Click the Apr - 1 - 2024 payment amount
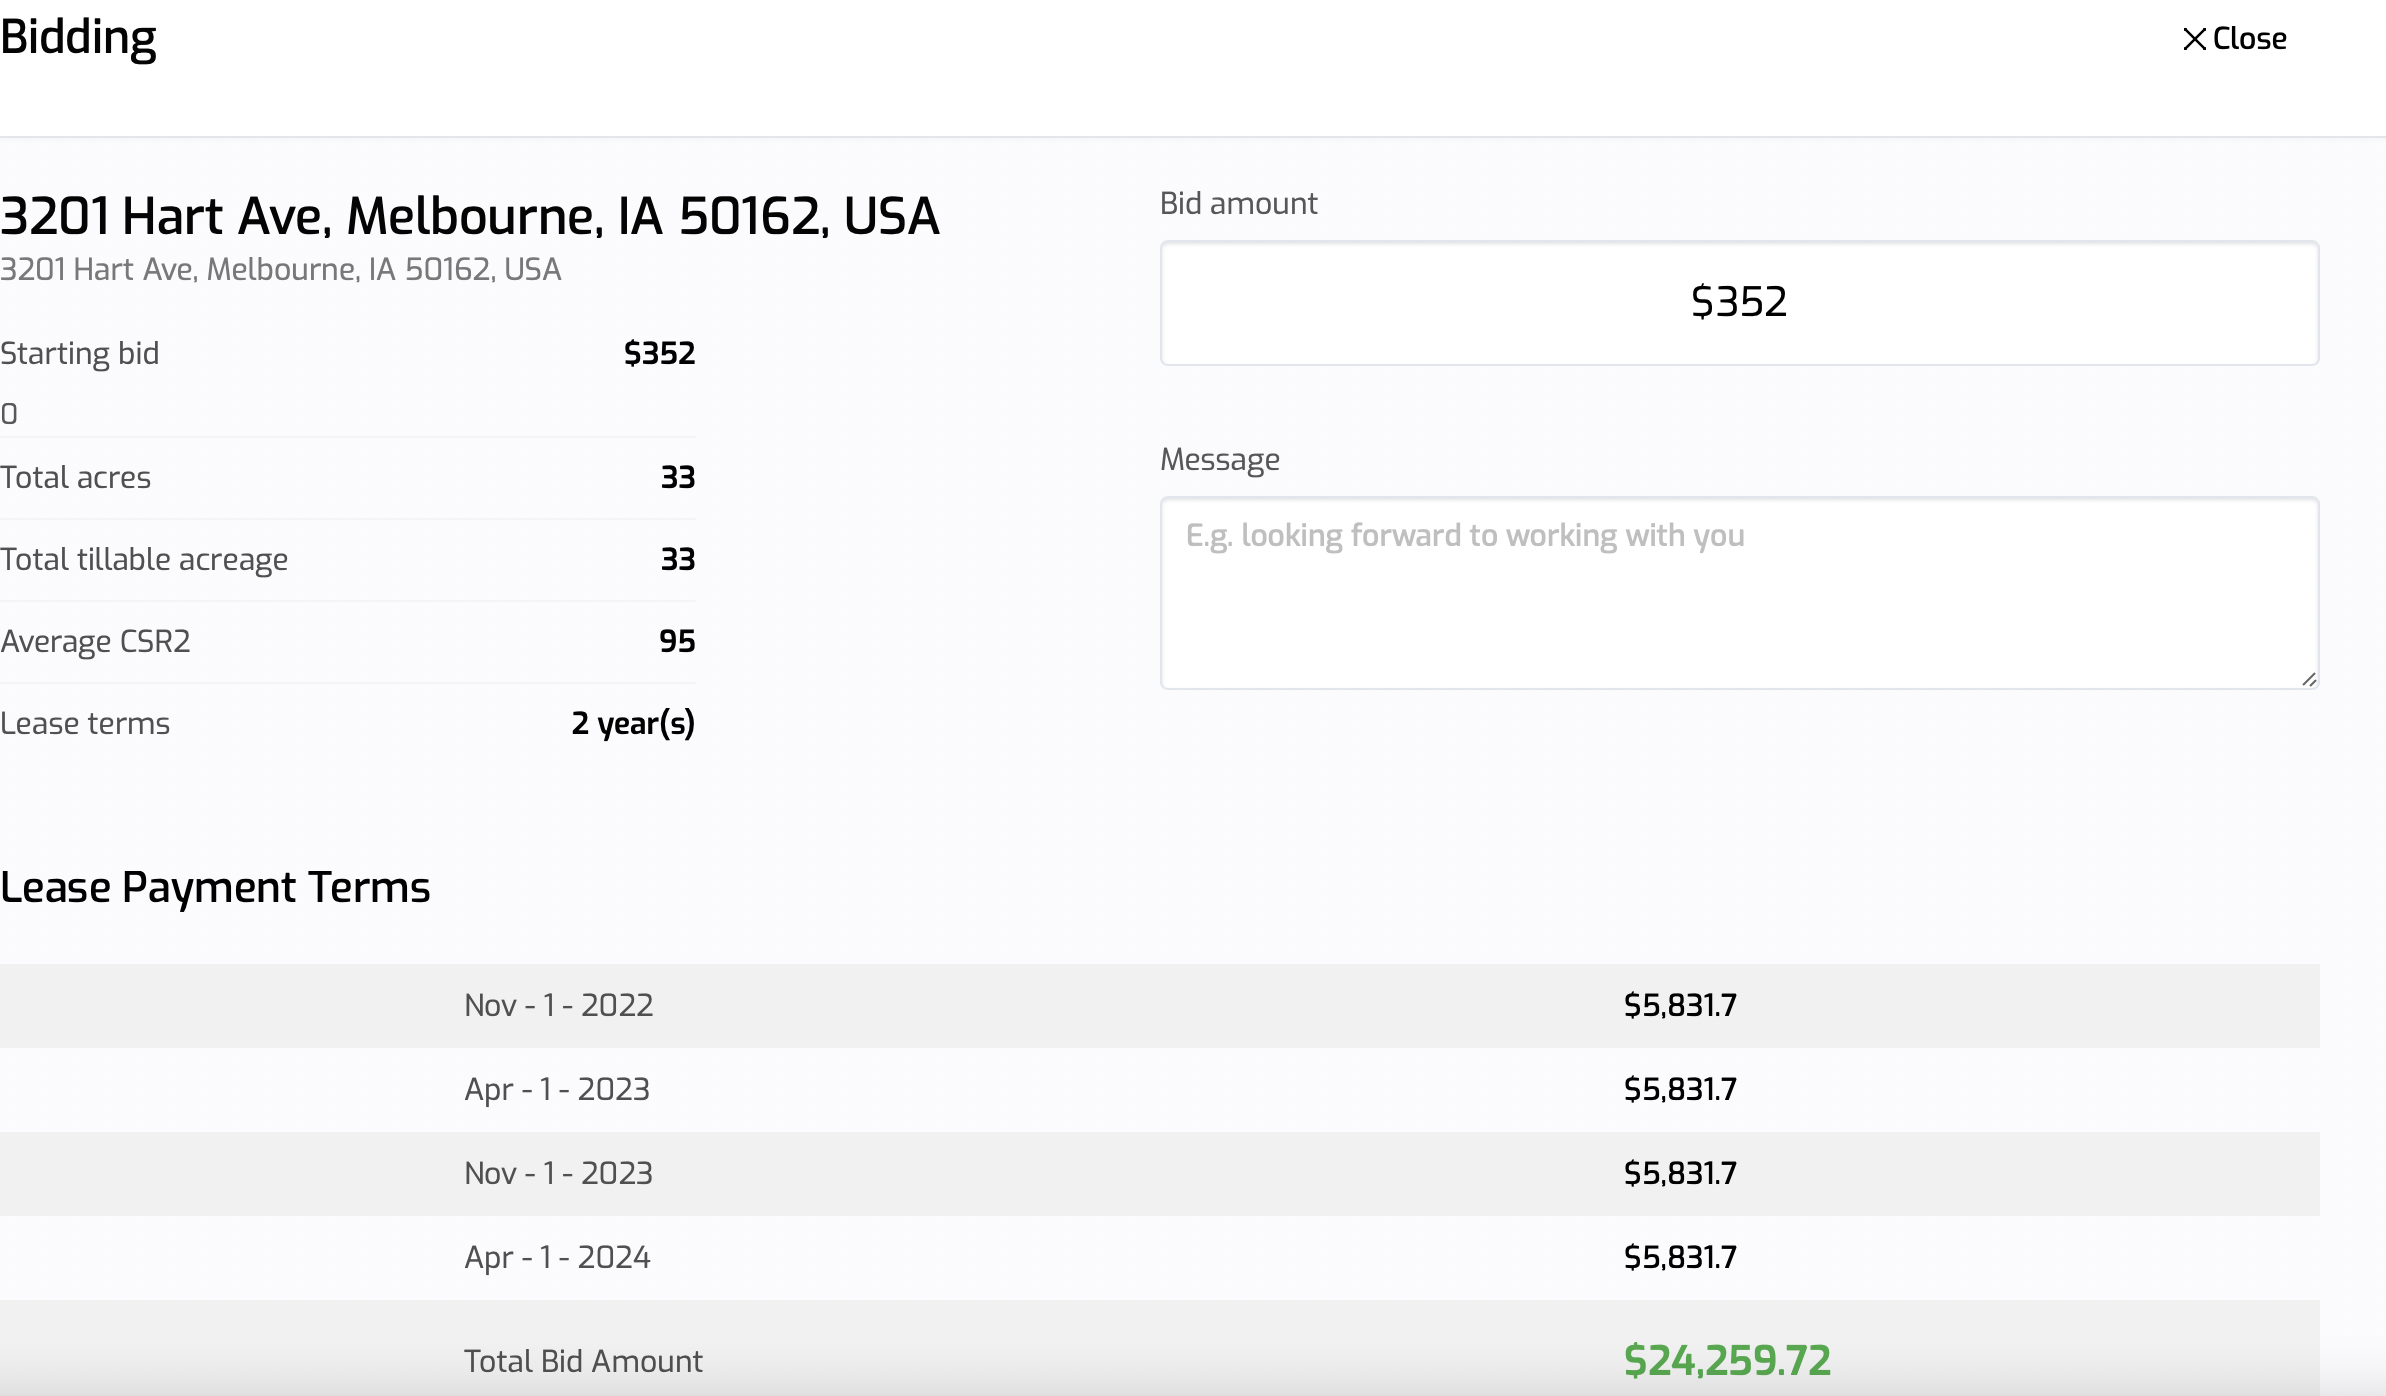This screenshot has height=1396, width=2386. (x=1680, y=1257)
